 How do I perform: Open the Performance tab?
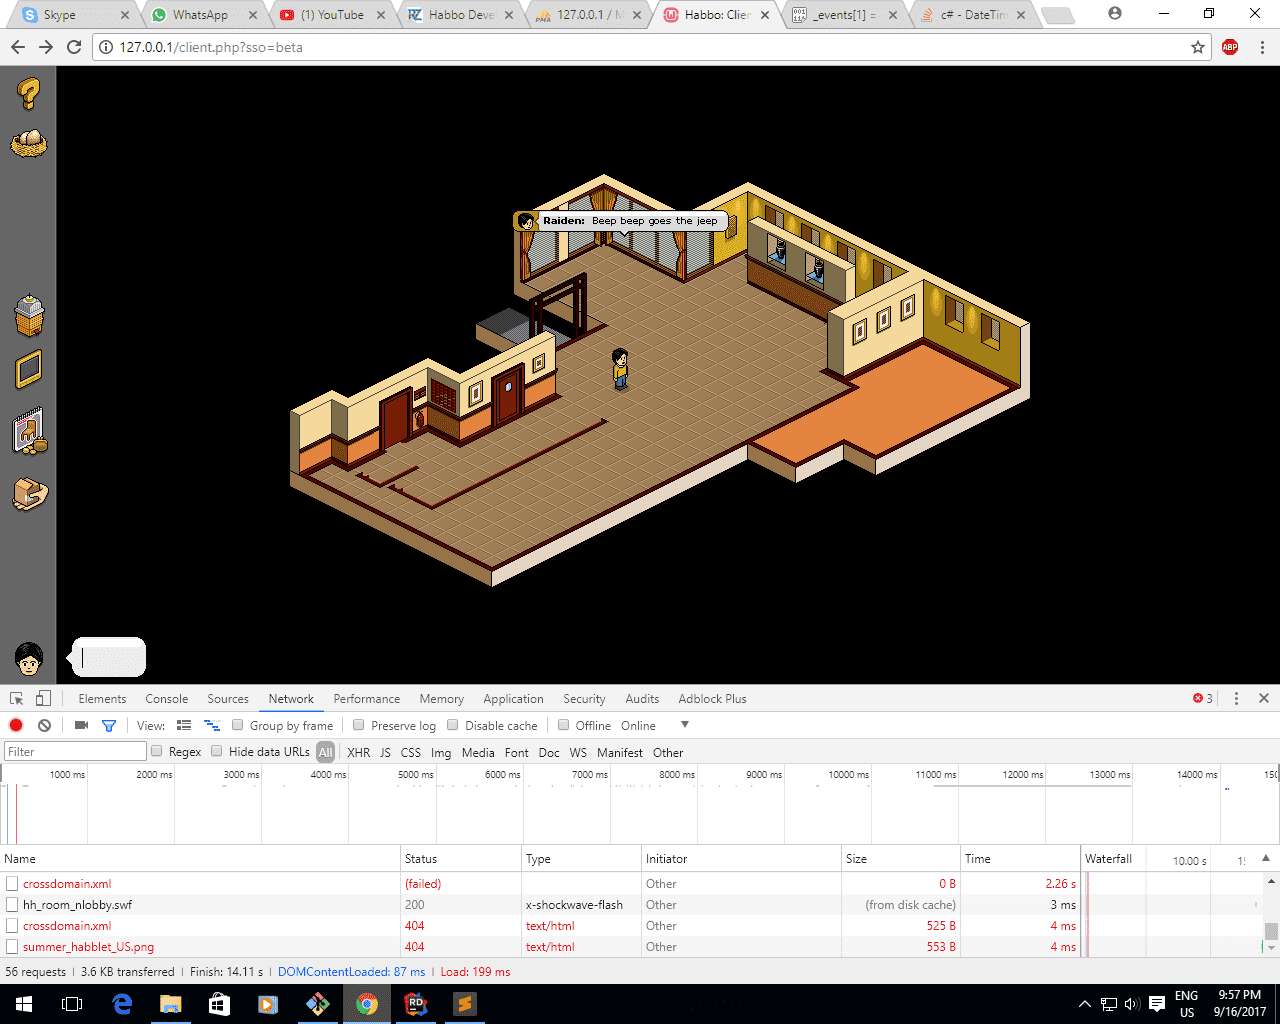pos(367,699)
